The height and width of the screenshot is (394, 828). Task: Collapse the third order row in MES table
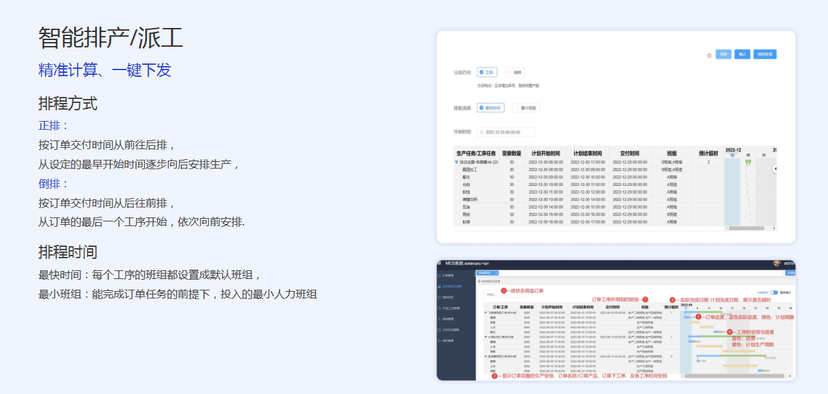click(x=486, y=356)
